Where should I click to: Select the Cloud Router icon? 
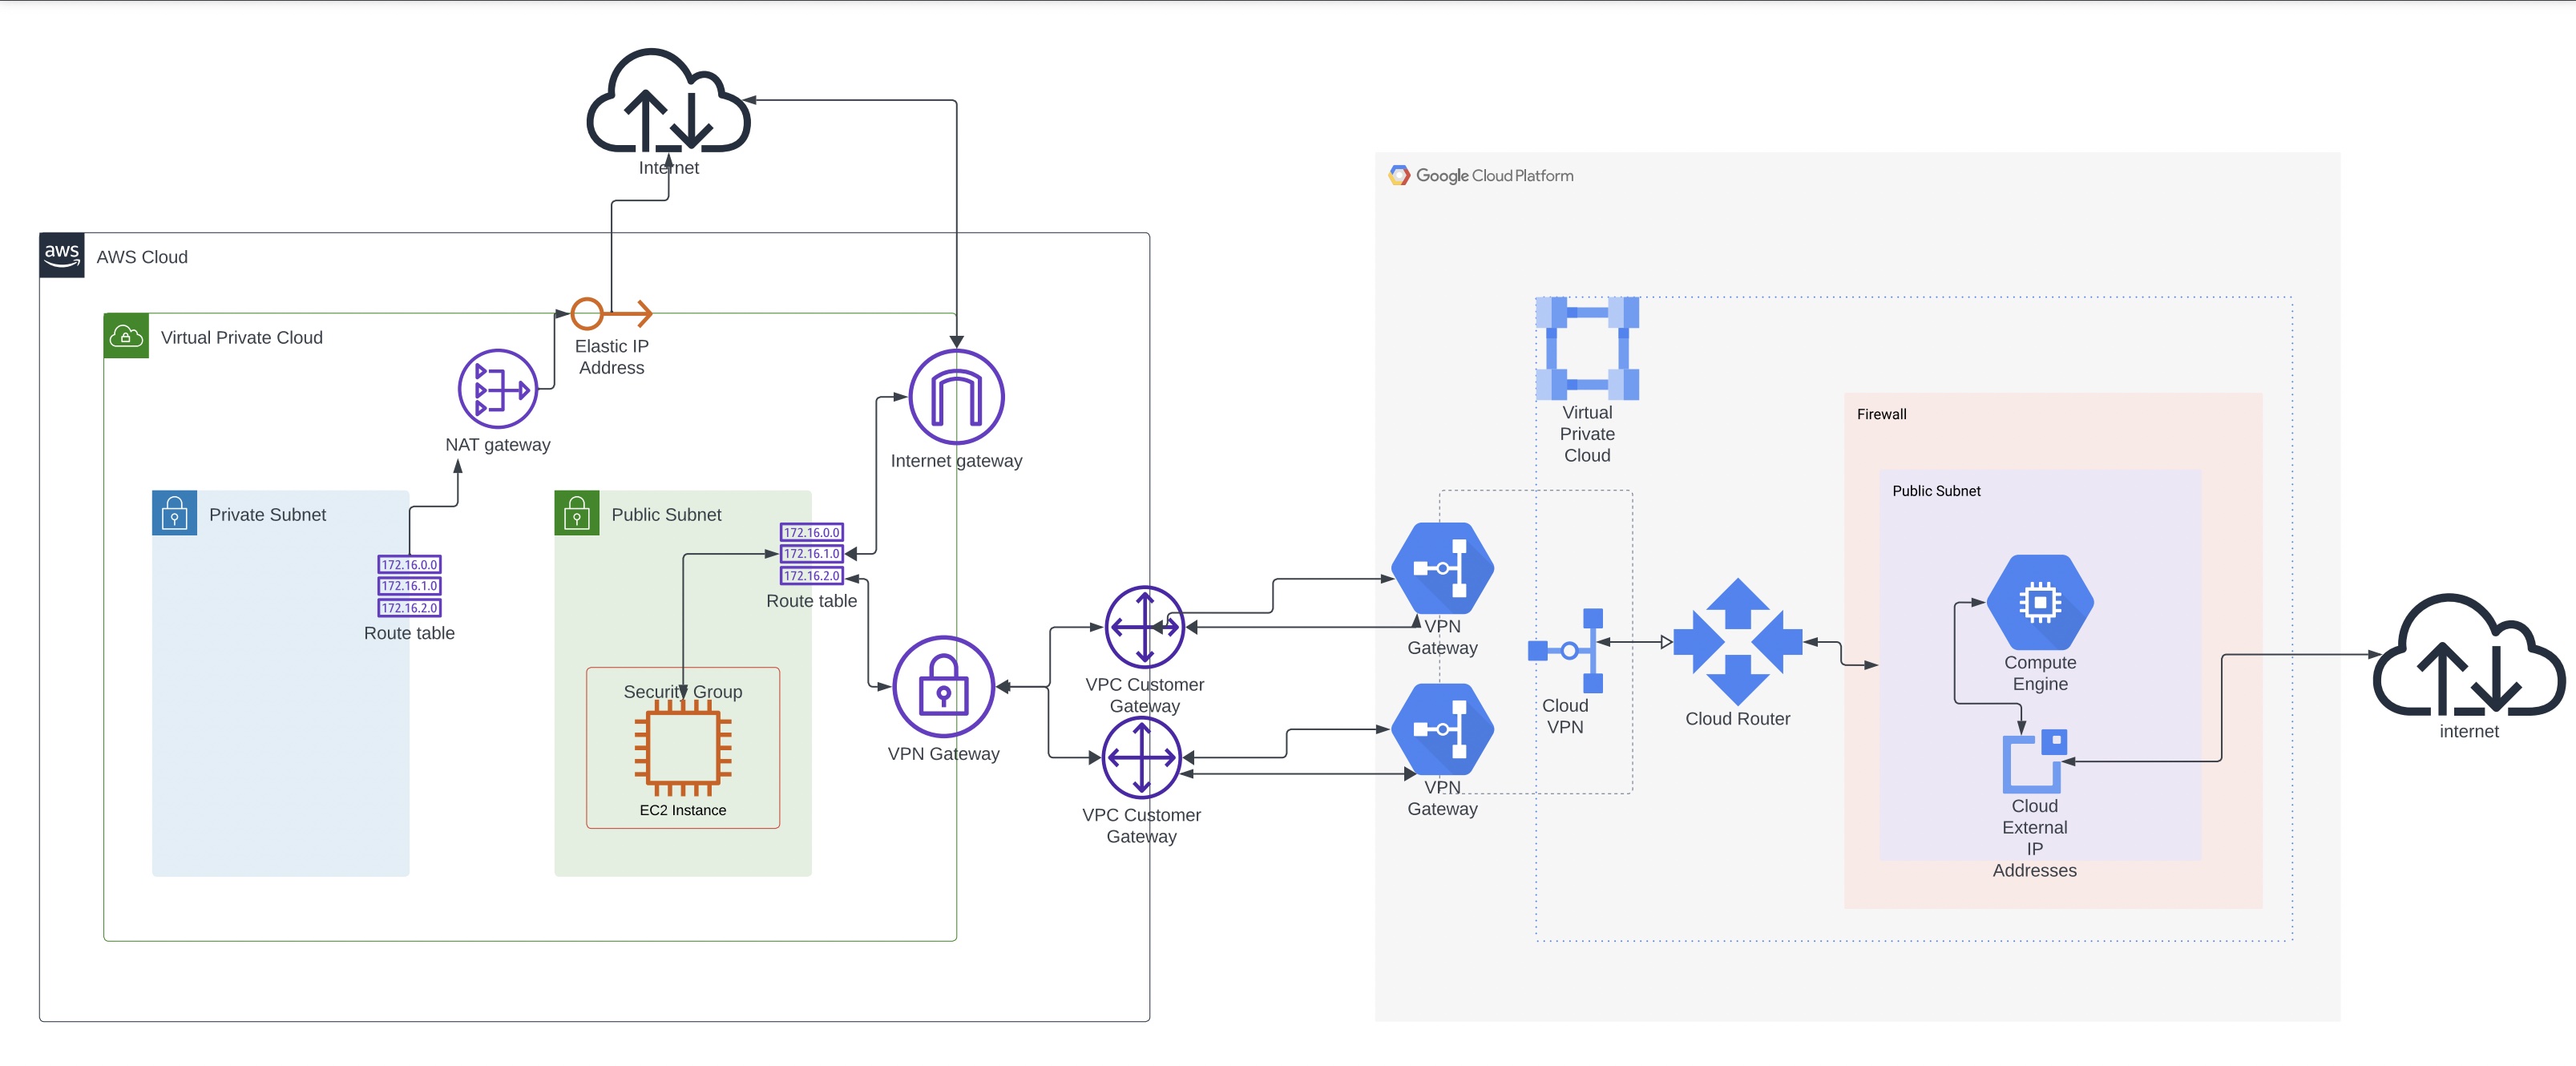[1737, 642]
